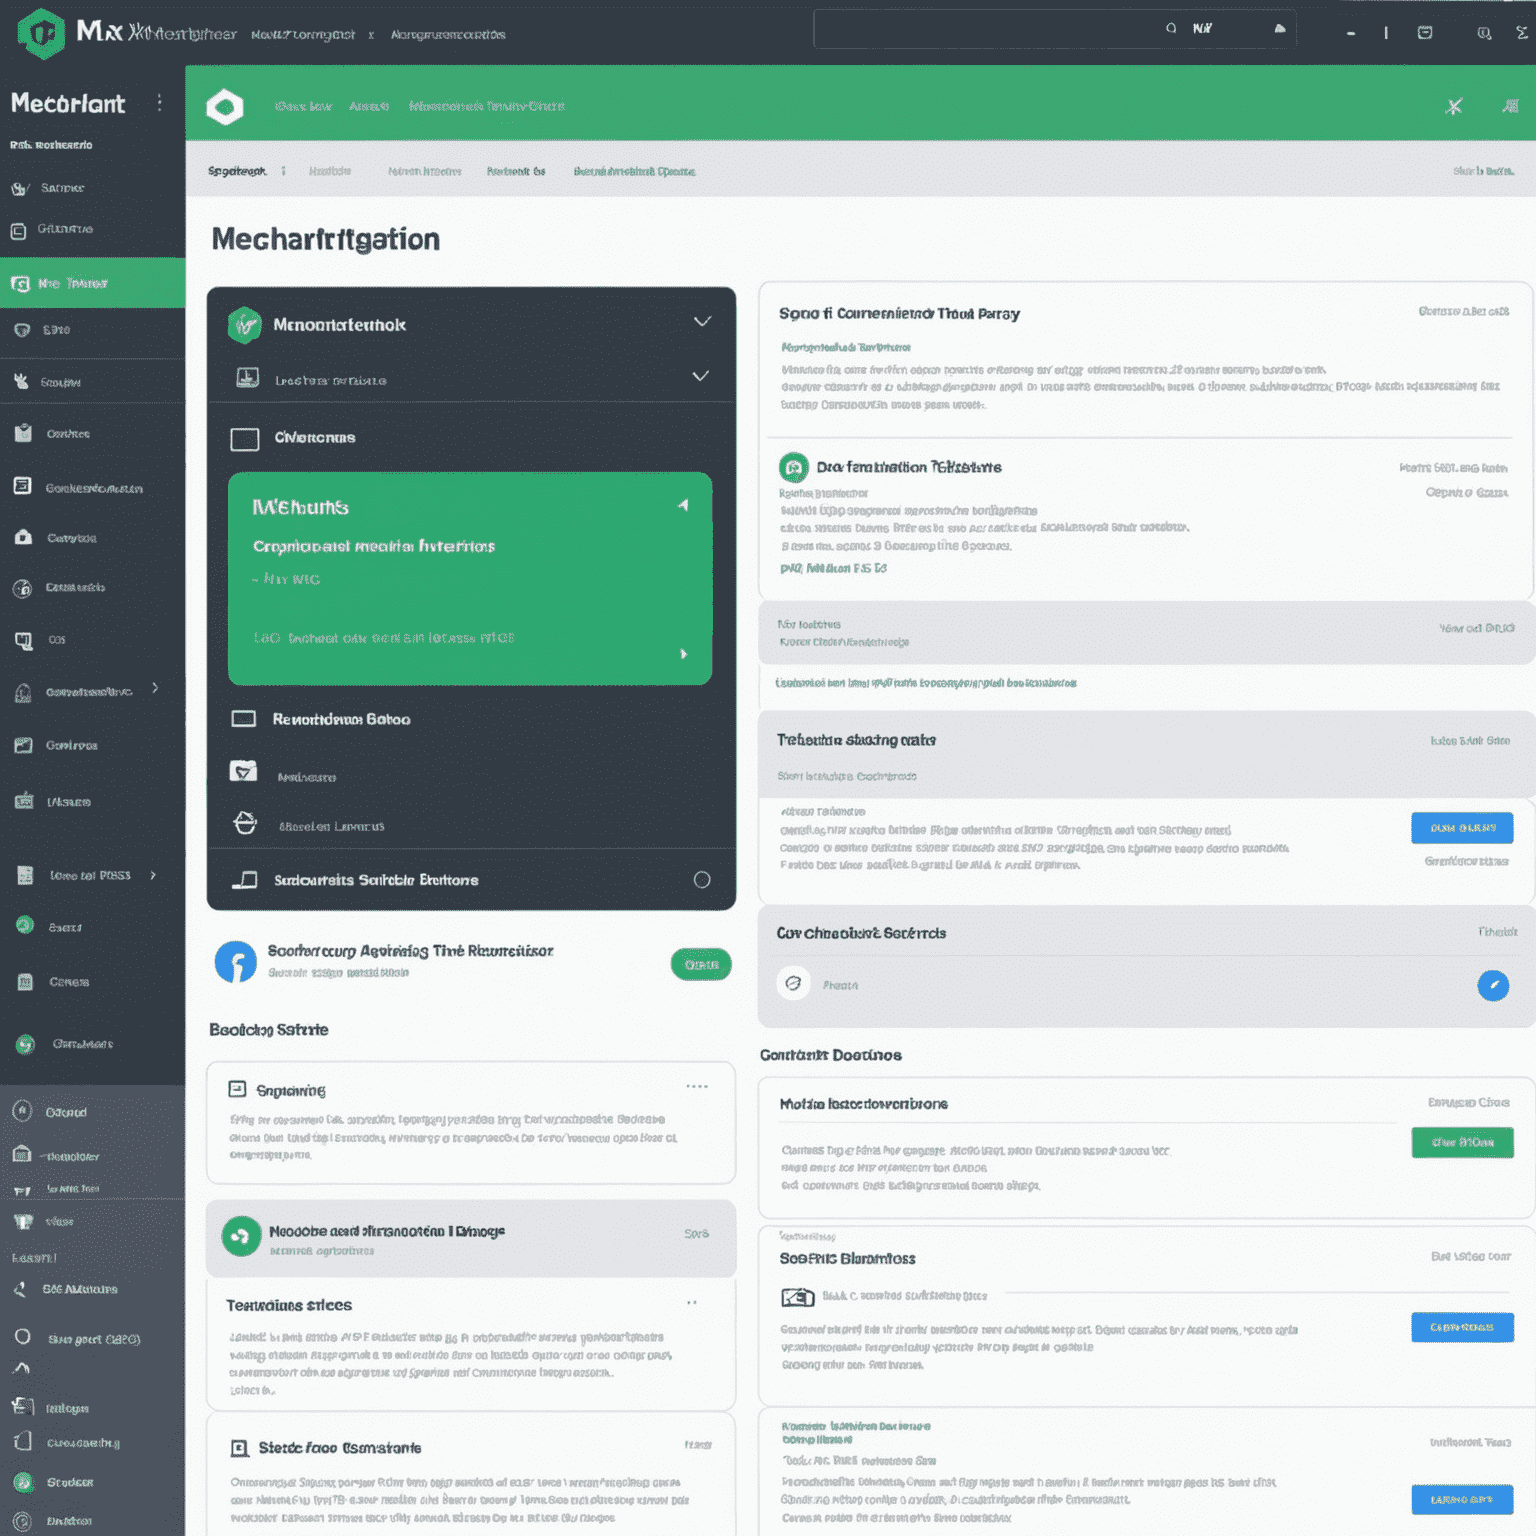Collapse the Mnonnatertnok panel chevron
The height and width of the screenshot is (1536, 1536).
(702, 322)
